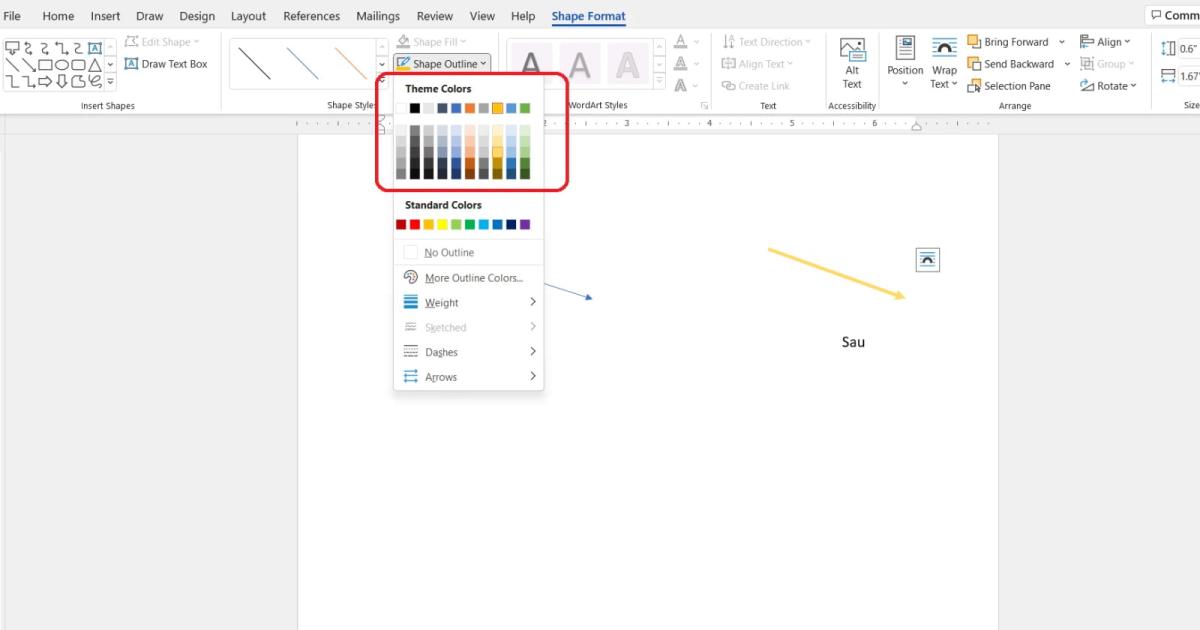Switch to the Insert tab

coord(105,16)
